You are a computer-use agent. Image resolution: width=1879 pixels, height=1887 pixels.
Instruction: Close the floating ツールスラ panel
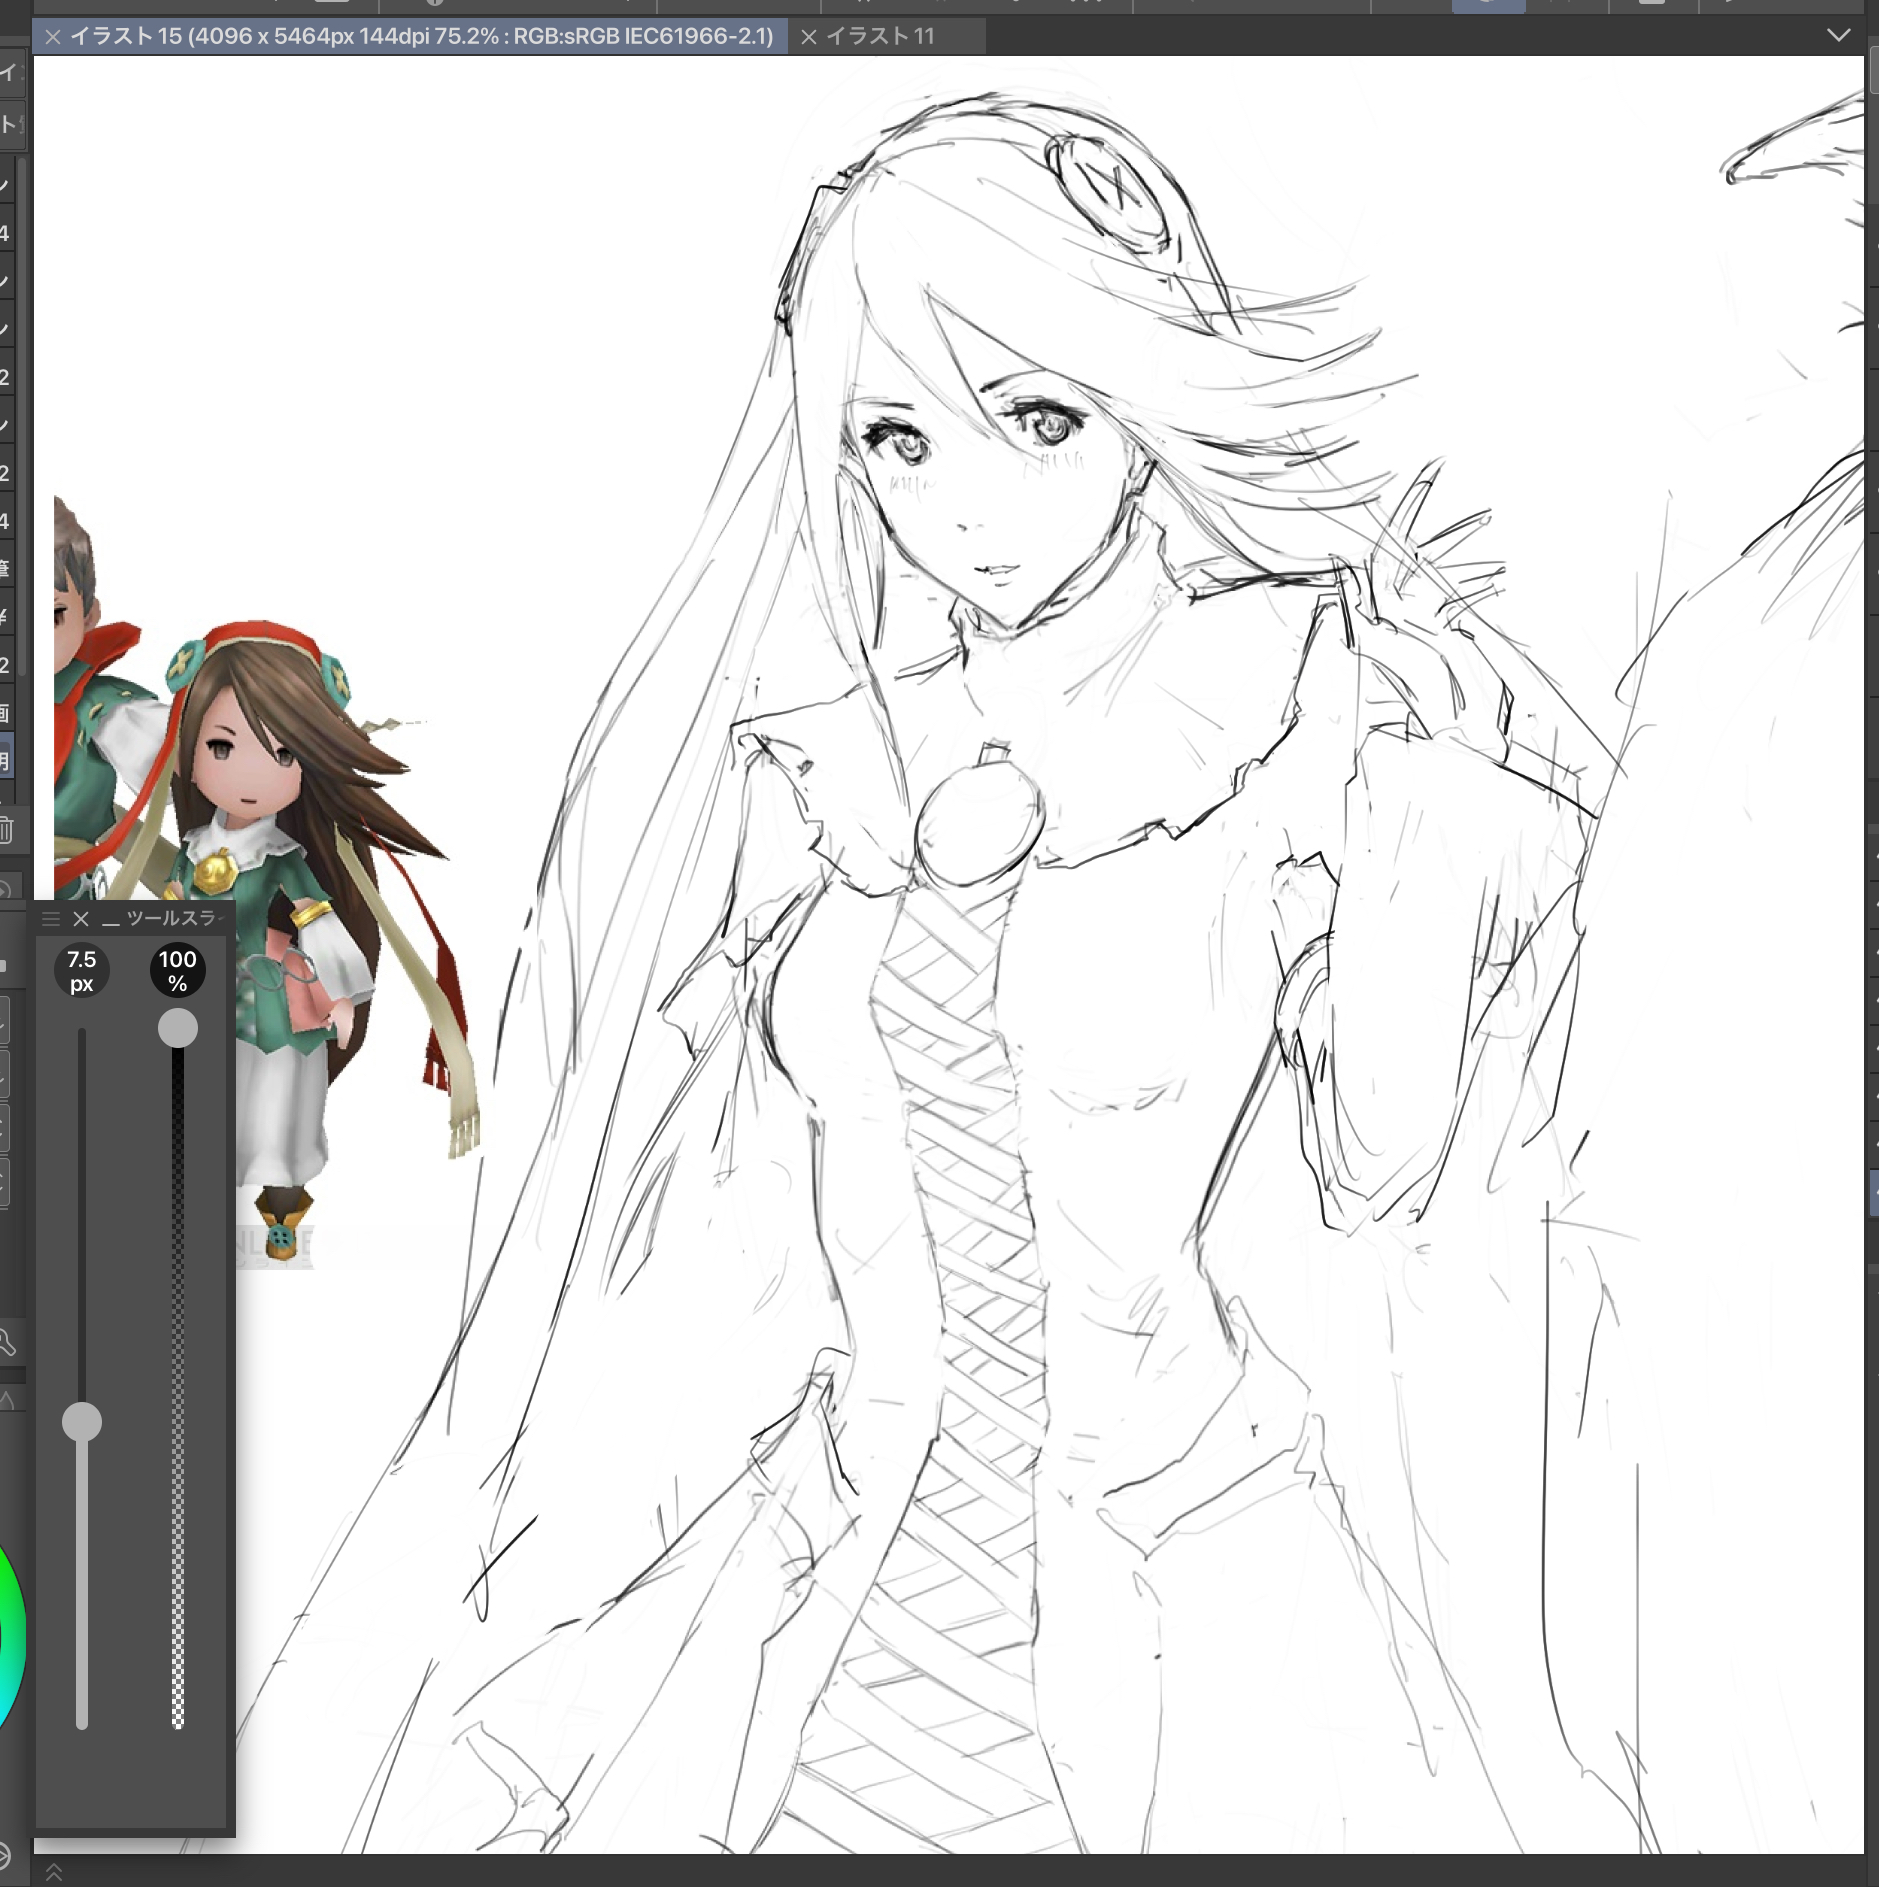pyautogui.click(x=81, y=919)
